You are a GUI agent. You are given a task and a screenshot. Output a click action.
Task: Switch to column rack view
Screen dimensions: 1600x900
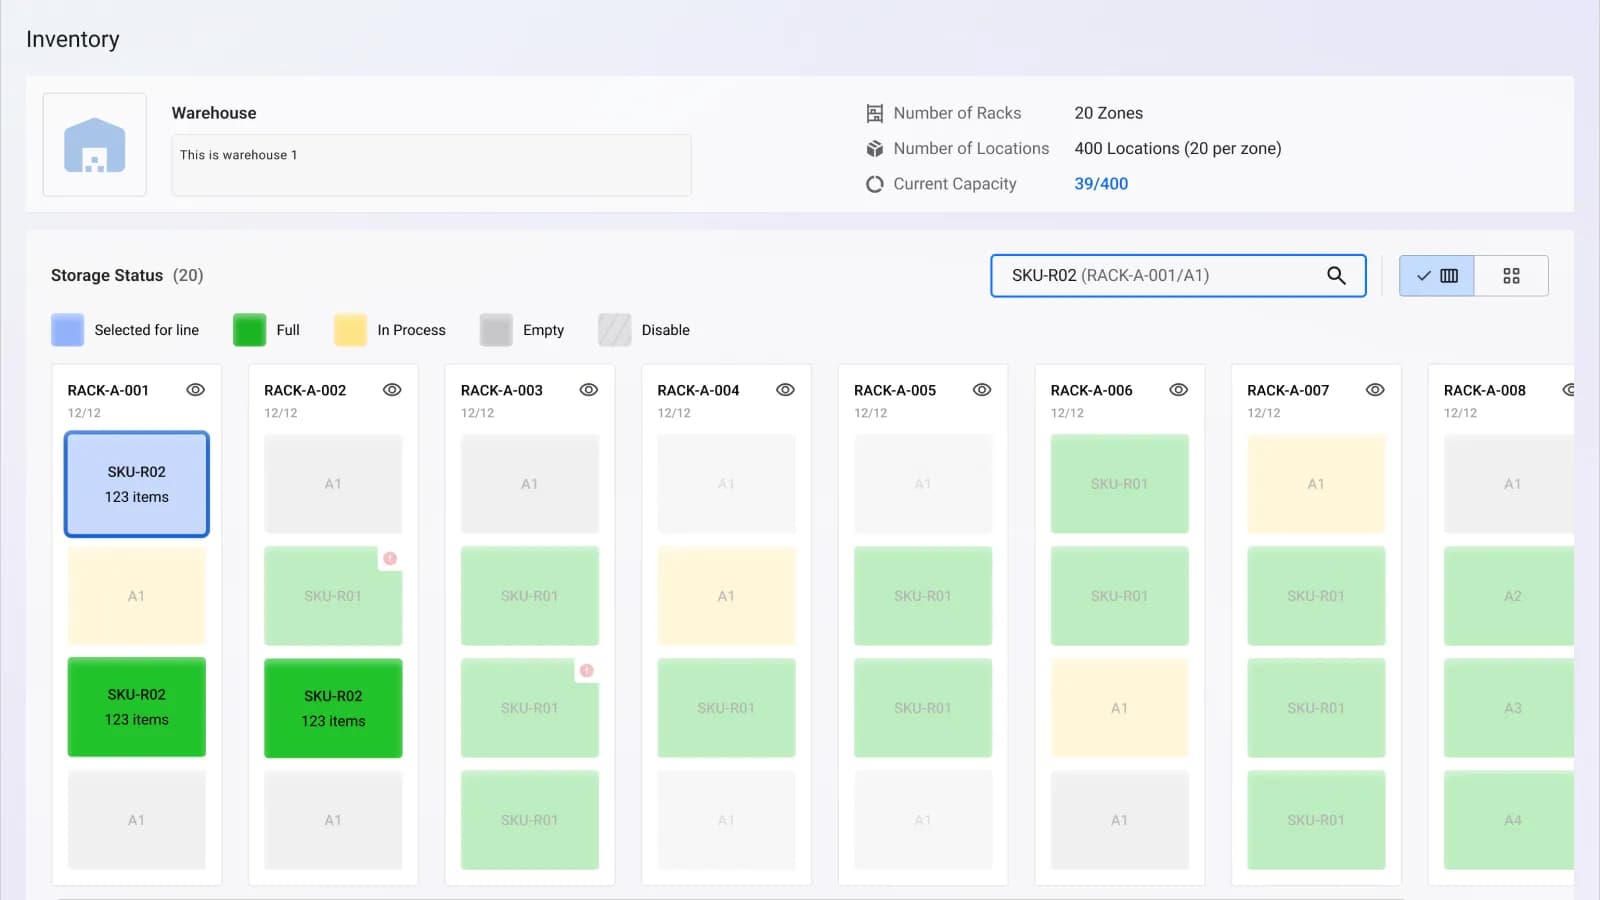[1437, 276]
